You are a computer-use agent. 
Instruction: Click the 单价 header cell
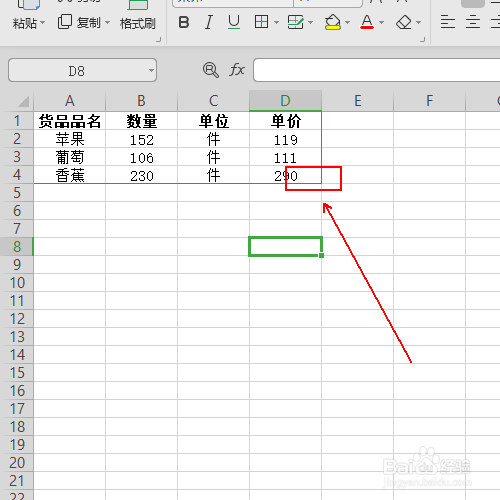285,121
